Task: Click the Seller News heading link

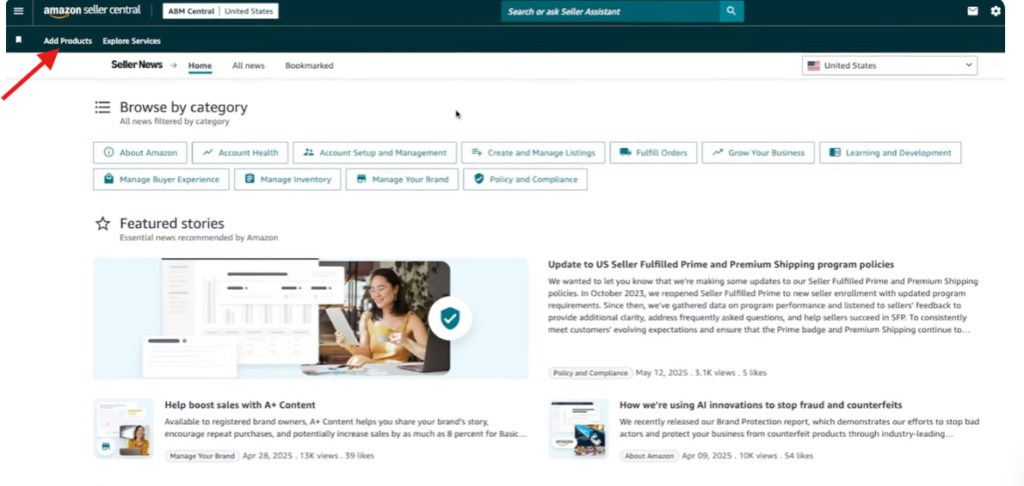Action: coord(136,65)
